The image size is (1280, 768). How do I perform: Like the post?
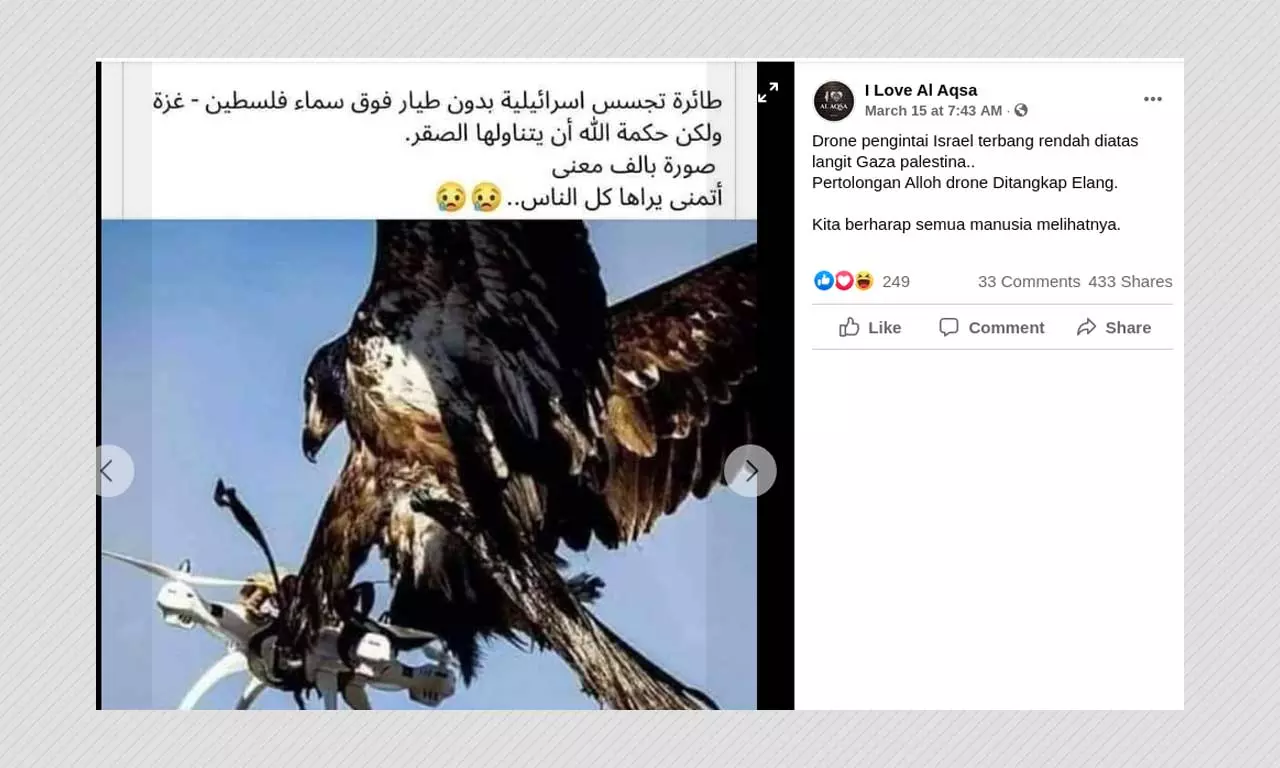pyautogui.click(x=870, y=327)
